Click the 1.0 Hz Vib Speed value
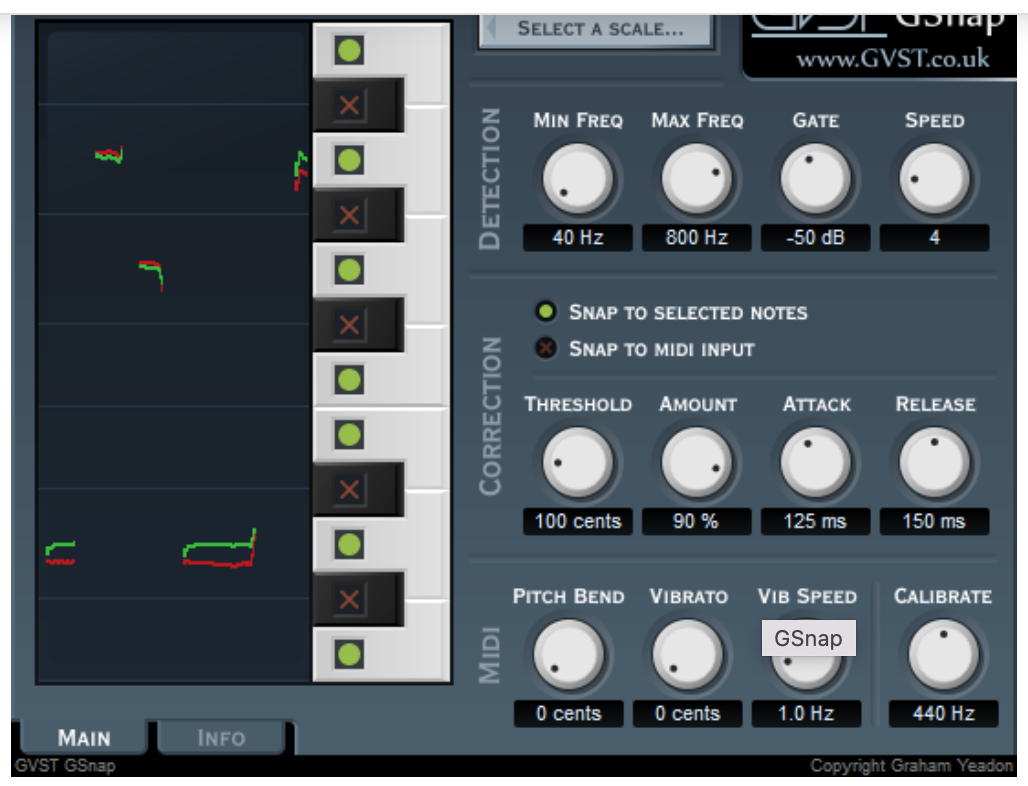 pos(806,713)
